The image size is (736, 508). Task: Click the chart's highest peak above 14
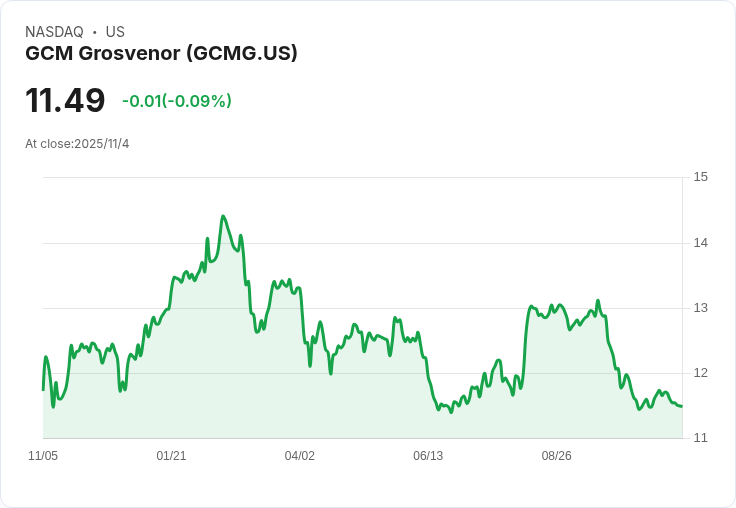click(223, 216)
